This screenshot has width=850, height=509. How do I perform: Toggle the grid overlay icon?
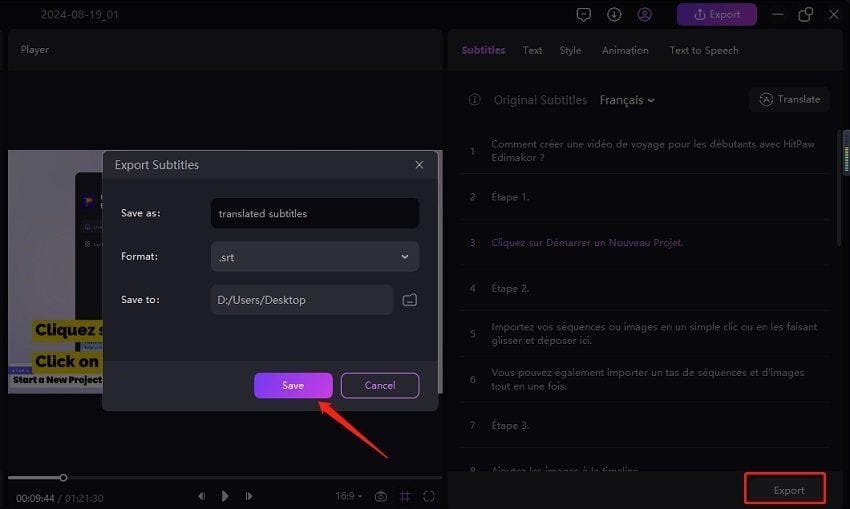(x=405, y=496)
